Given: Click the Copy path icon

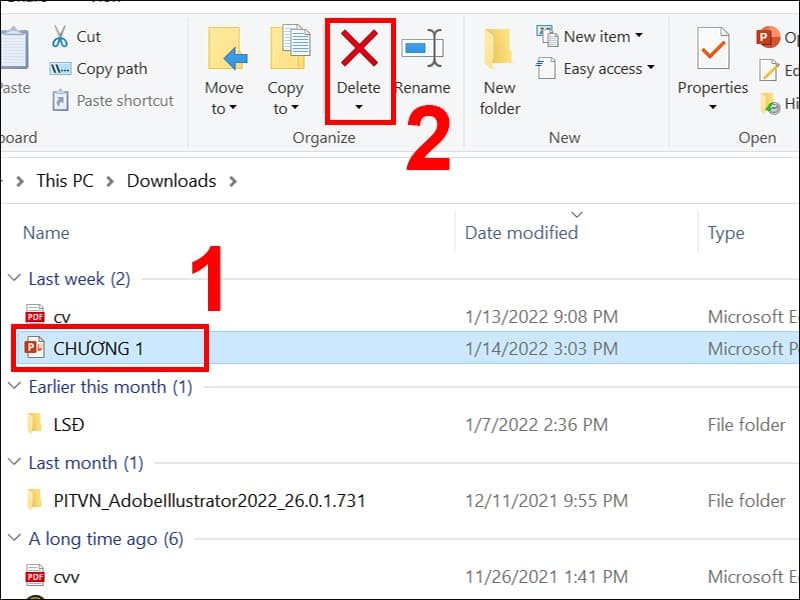Looking at the screenshot, I should (58, 68).
